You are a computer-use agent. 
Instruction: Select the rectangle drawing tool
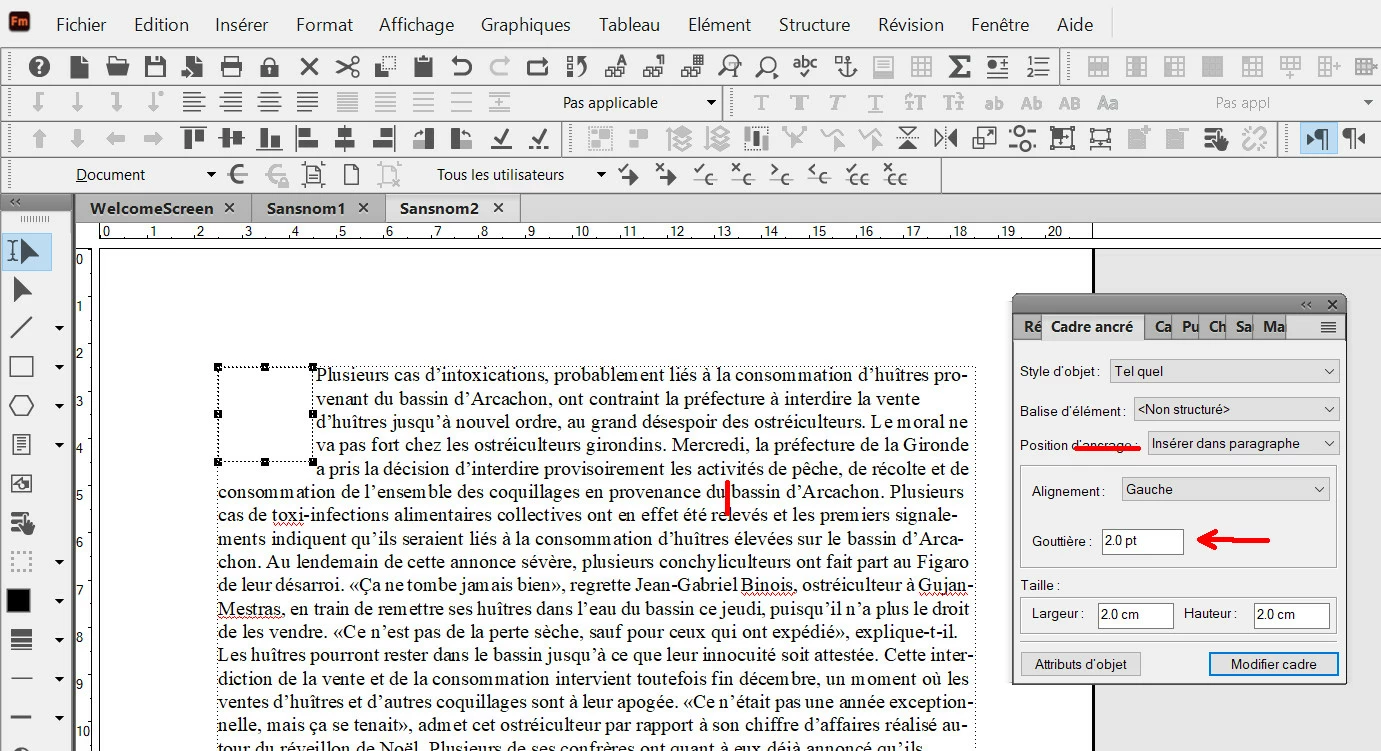click(21, 366)
